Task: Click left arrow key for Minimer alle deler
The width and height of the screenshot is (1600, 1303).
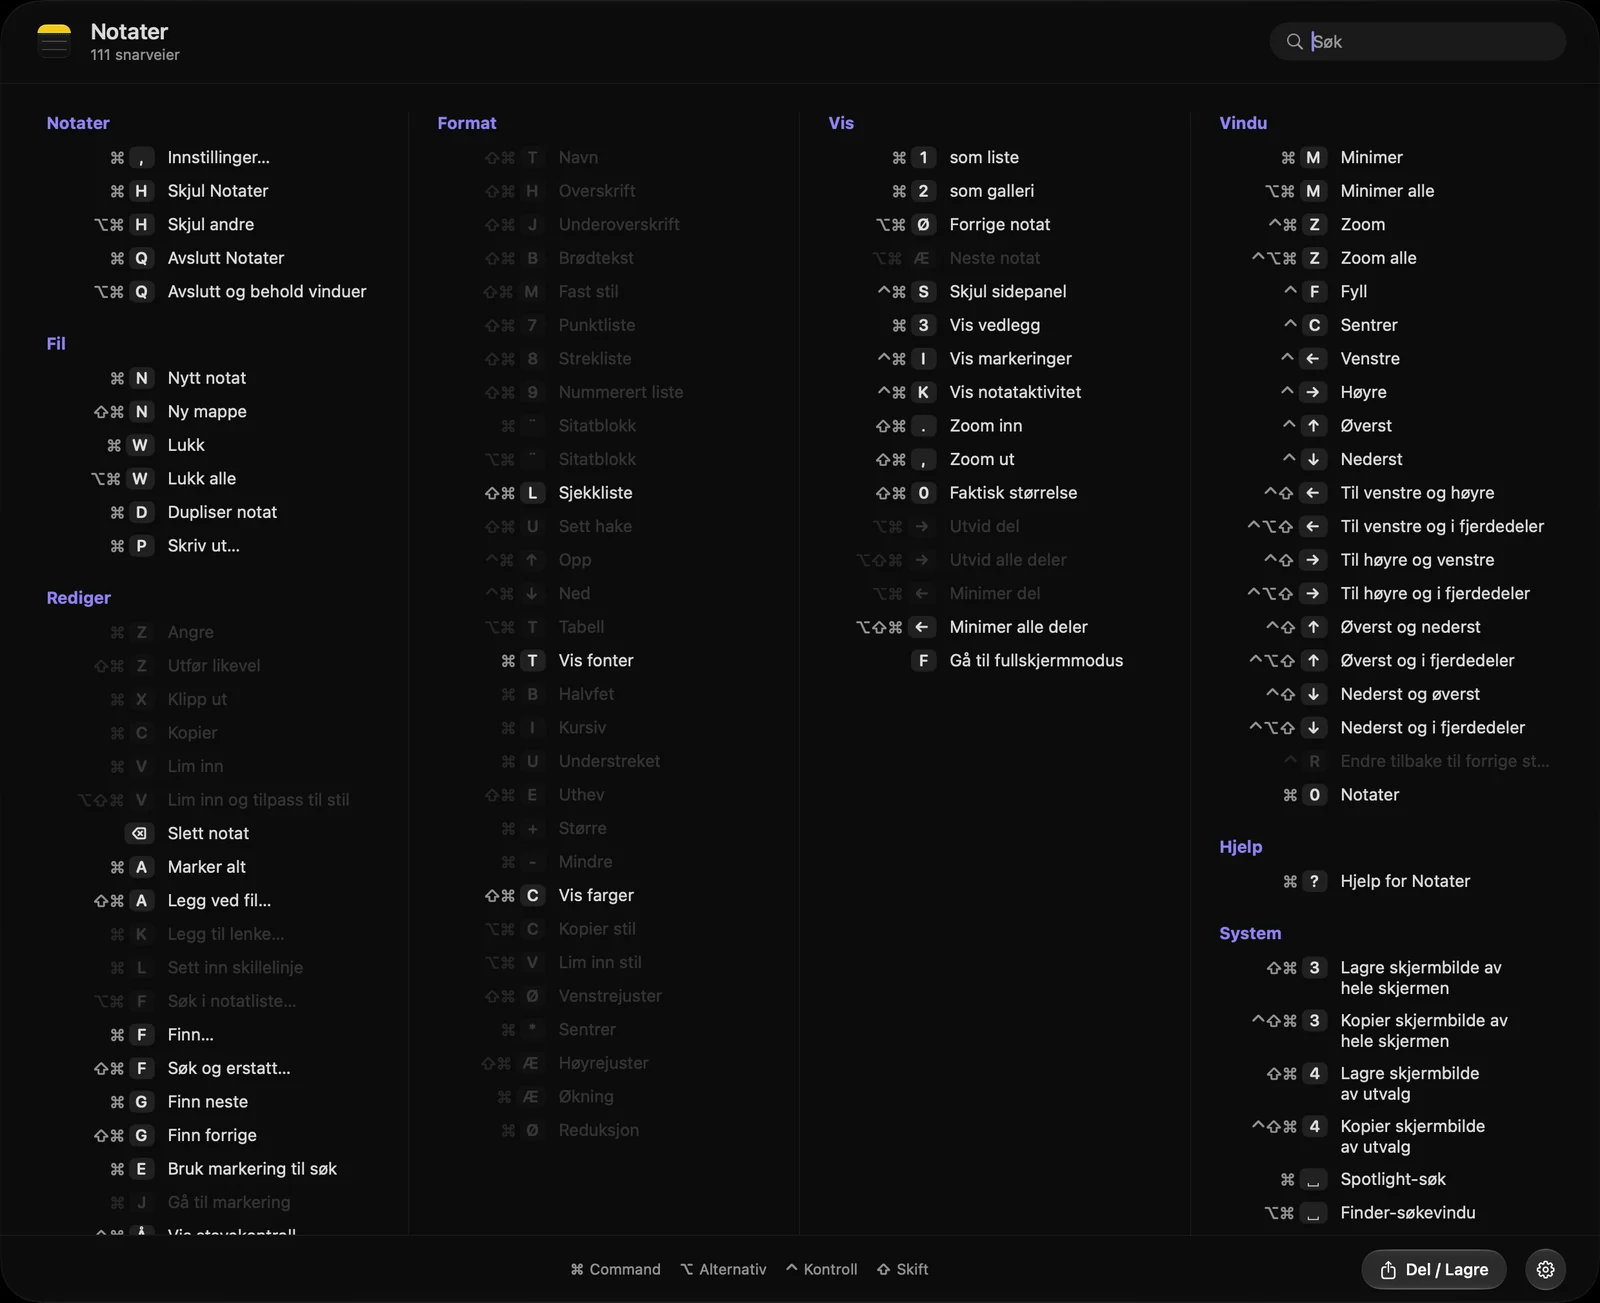Action: click(922, 627)
